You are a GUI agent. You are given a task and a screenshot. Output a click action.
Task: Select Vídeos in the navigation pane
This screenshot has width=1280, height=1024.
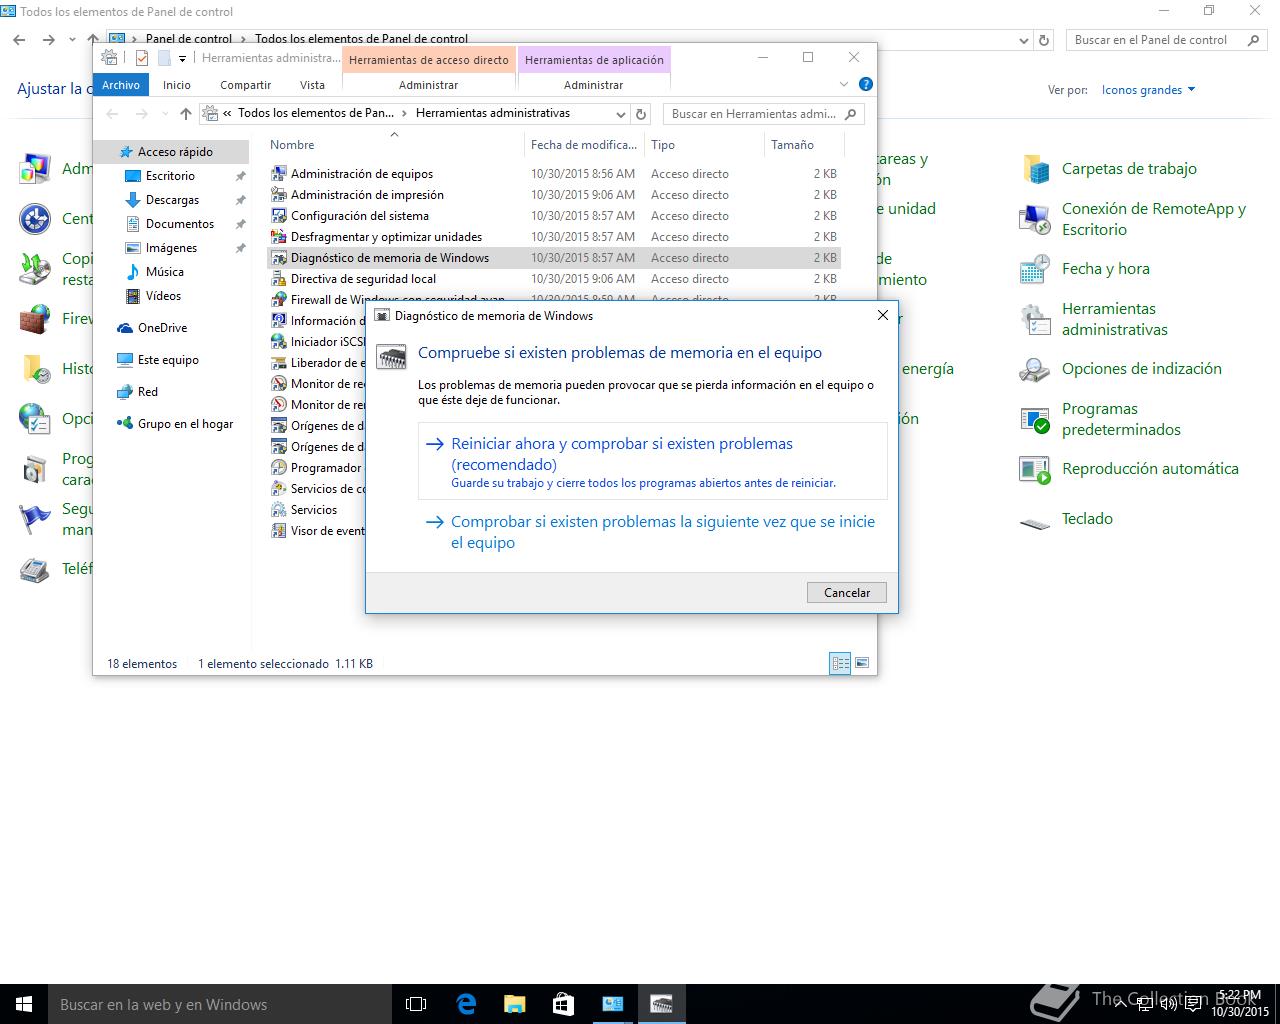(x=163, y=296)
